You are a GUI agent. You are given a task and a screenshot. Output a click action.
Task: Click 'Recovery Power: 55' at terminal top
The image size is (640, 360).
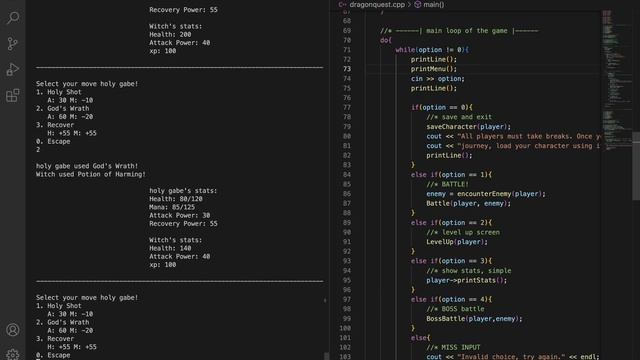point(183,10)
